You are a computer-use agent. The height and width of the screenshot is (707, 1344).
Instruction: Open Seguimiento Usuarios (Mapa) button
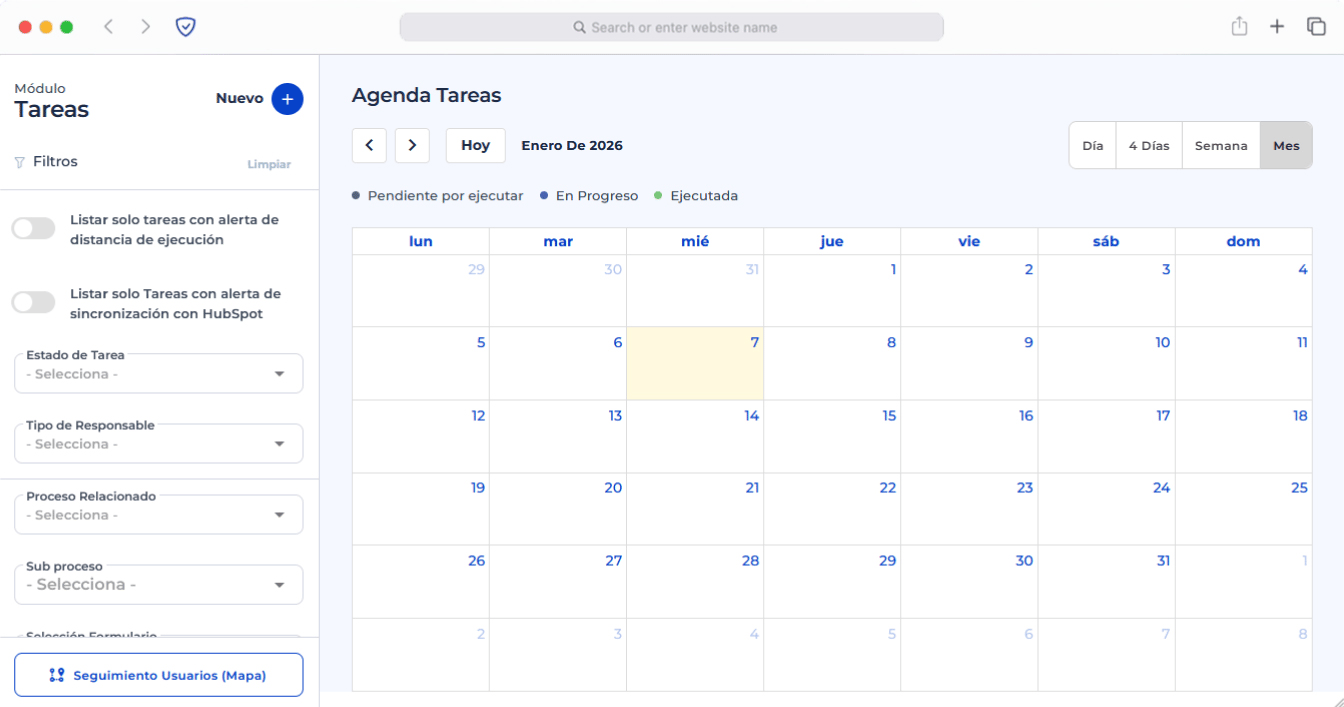[158, 675]
